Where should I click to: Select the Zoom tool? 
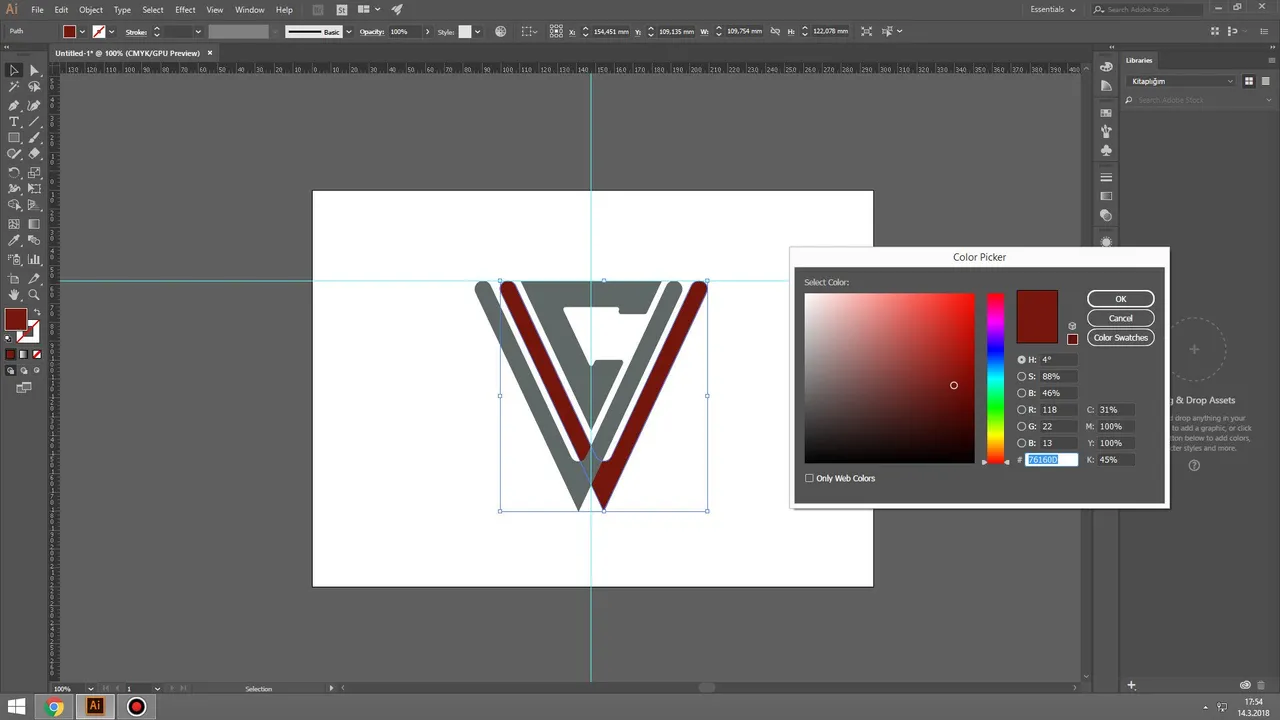pos(34,295)
